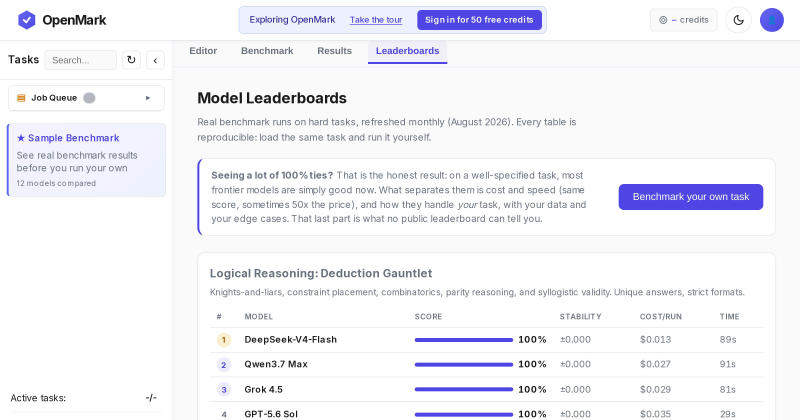
Task: Click Benchmark your own task button
Action: click(691, 197)
